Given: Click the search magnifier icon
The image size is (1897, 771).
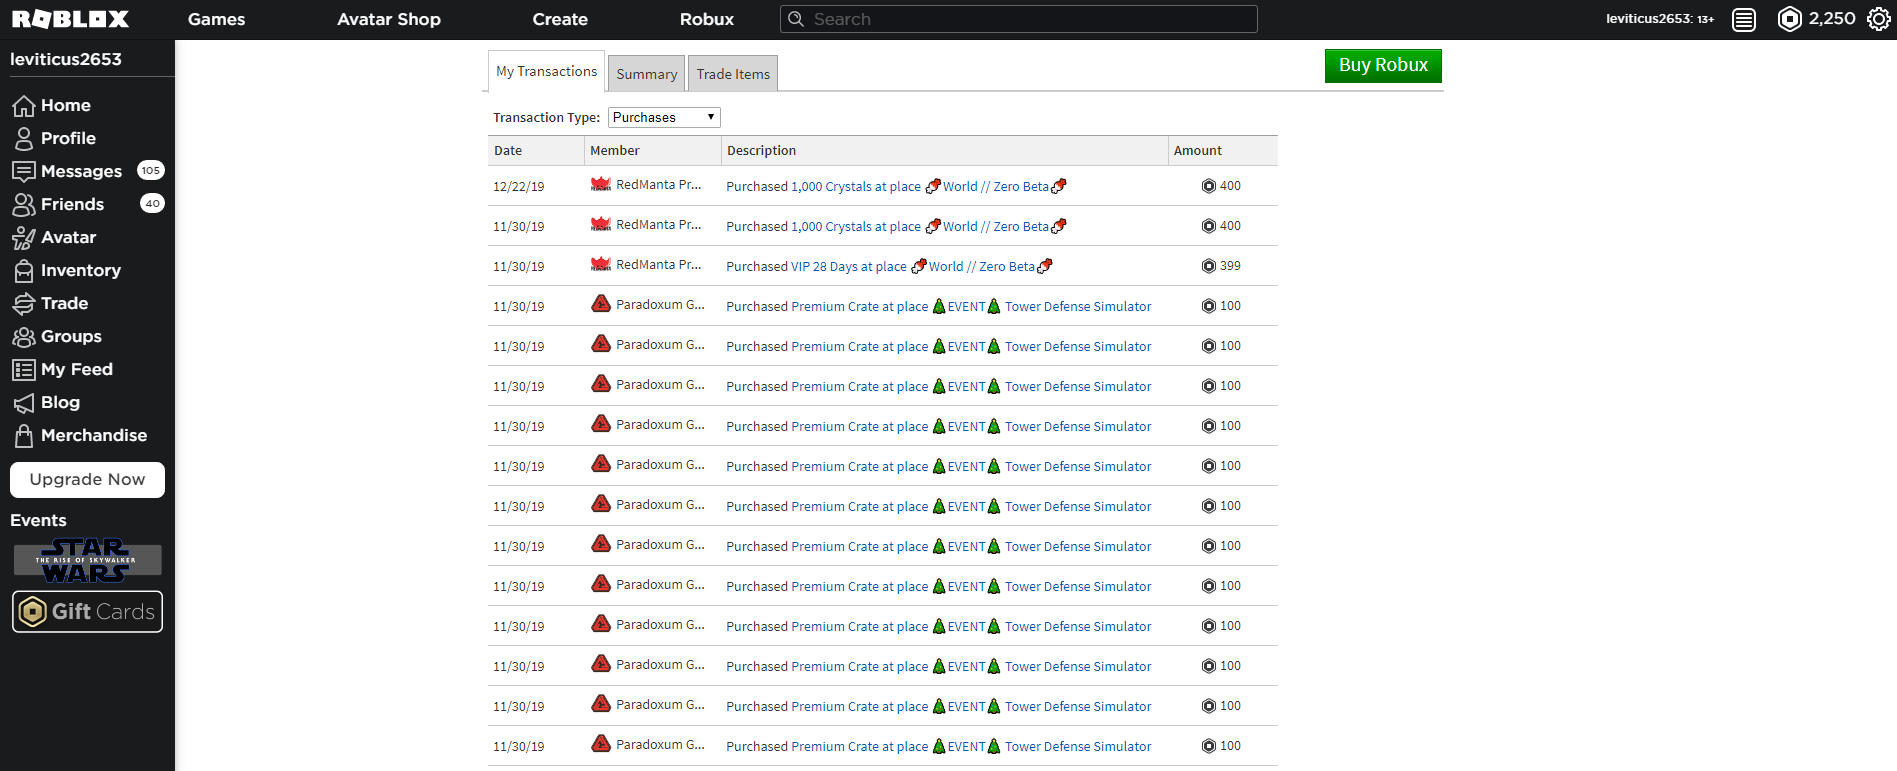Looking at the screenshot, I should click(796, 19).
